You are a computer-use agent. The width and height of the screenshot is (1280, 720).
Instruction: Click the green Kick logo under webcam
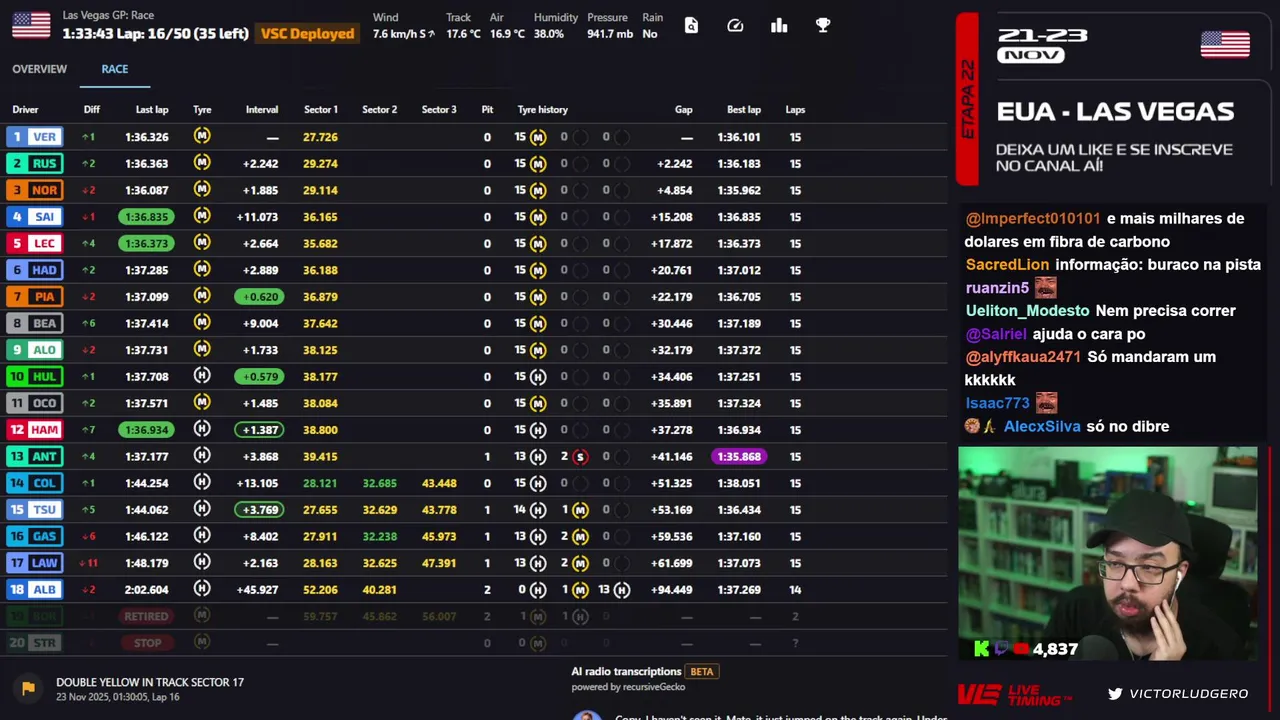[982, 649]
